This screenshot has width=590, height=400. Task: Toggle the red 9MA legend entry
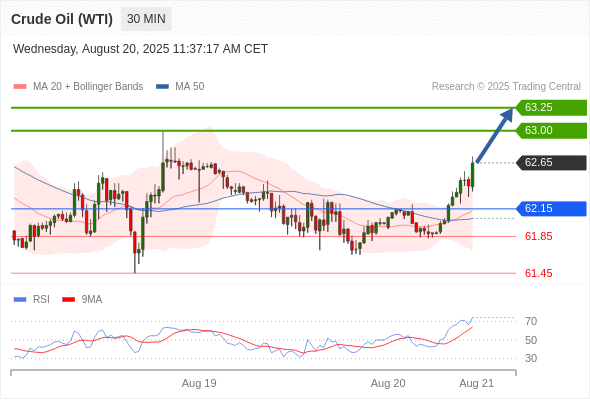point(82,300)
